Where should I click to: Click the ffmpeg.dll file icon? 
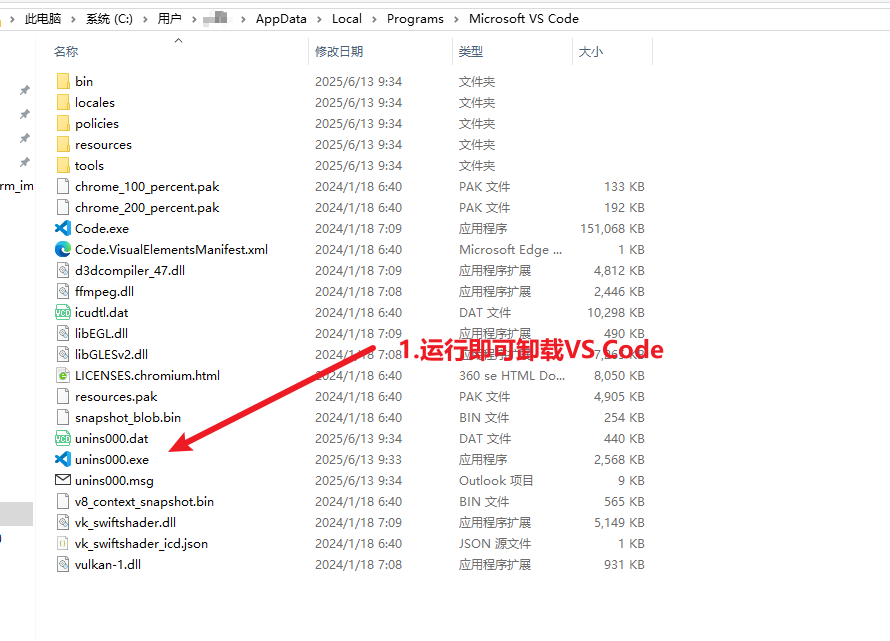[x=63, y=291]
